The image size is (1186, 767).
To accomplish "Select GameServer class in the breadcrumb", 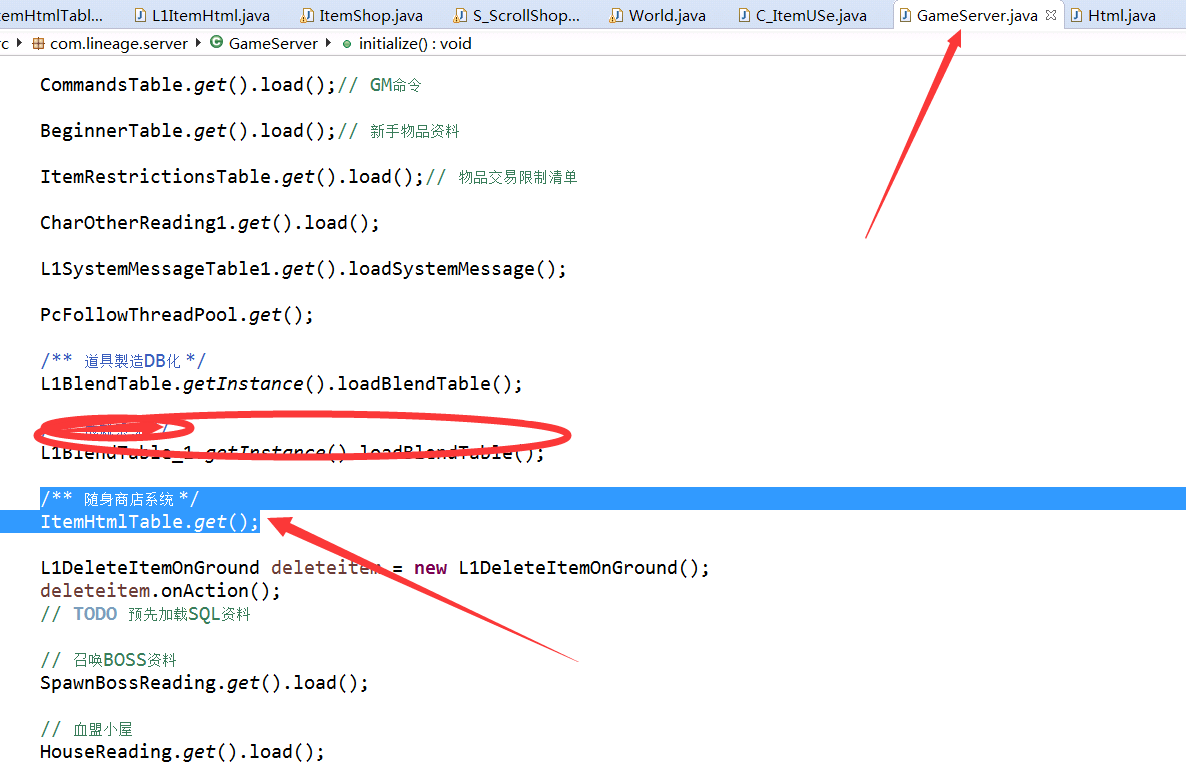I will click(x=273, y=44).
